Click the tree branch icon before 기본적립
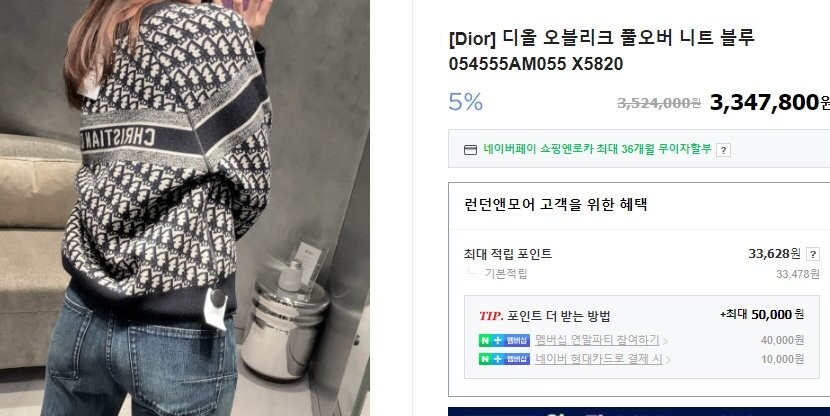The width and height of the screenshot is (830, 416). pyautogui.click(x=471, y=272)
